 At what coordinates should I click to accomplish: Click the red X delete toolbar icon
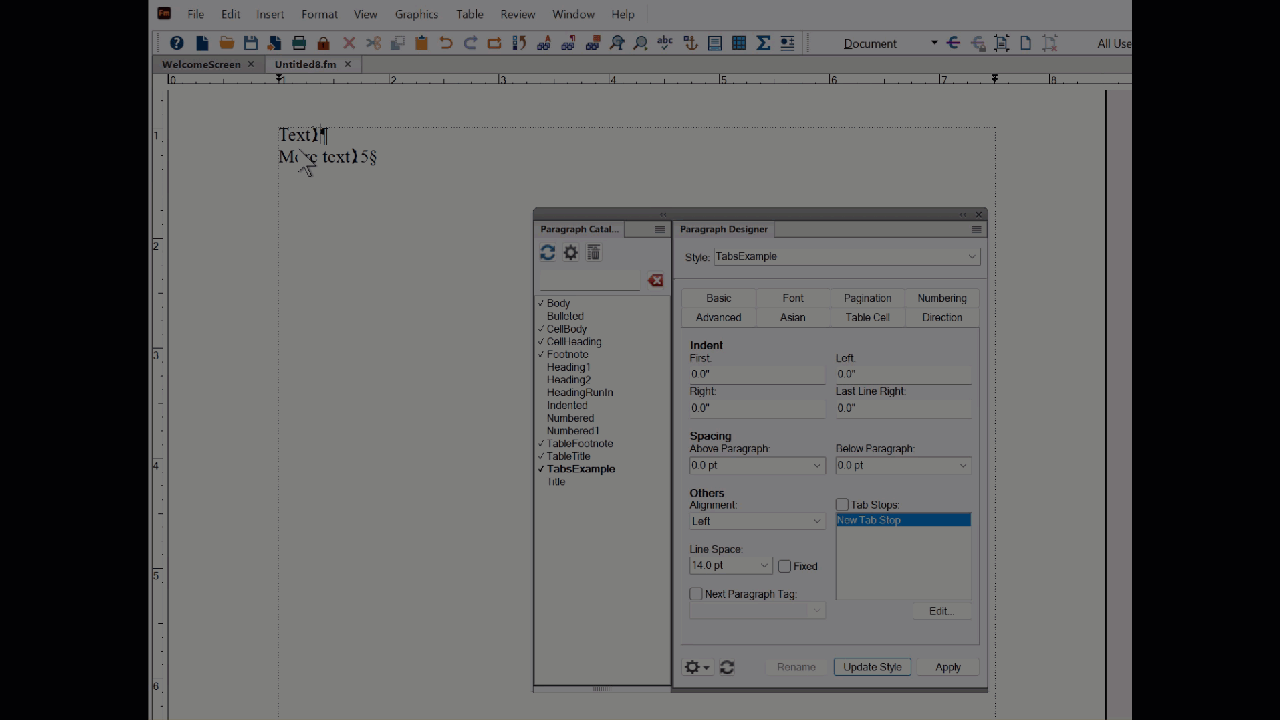(349, 43)
